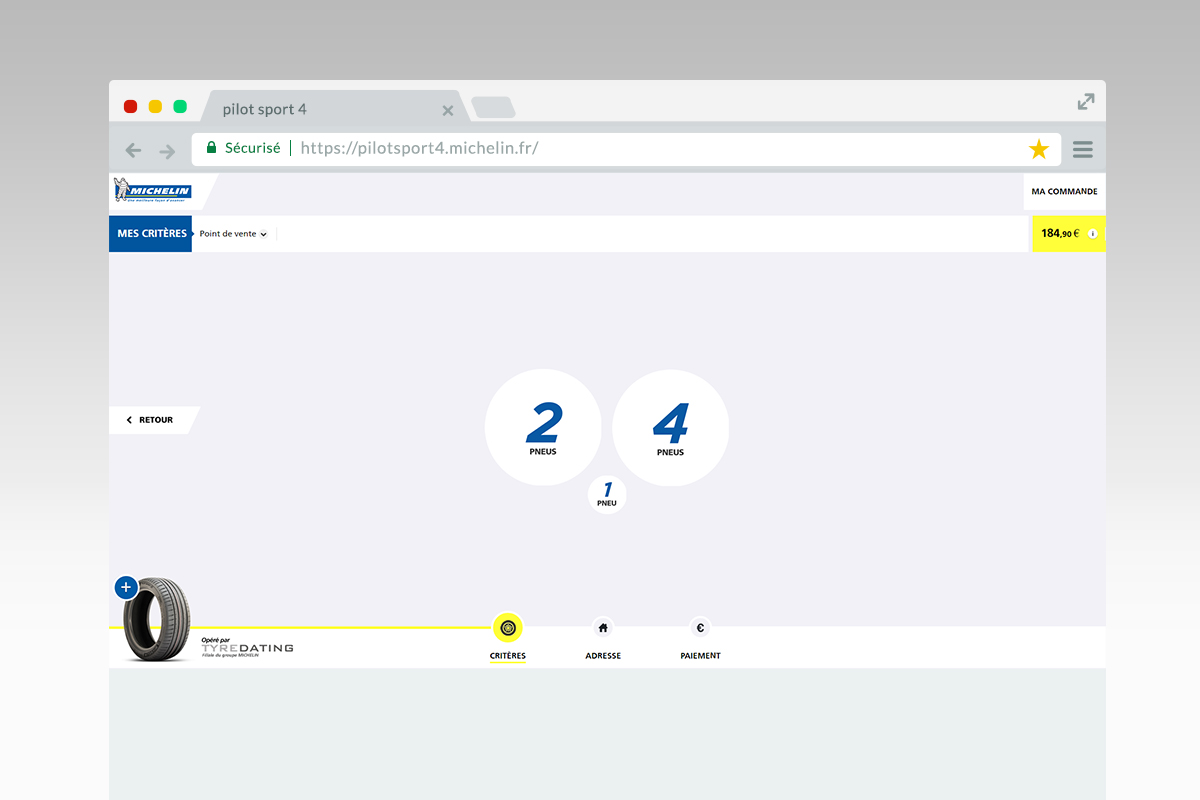Select the MES CRITÈRES tab

tap(151, 233)
